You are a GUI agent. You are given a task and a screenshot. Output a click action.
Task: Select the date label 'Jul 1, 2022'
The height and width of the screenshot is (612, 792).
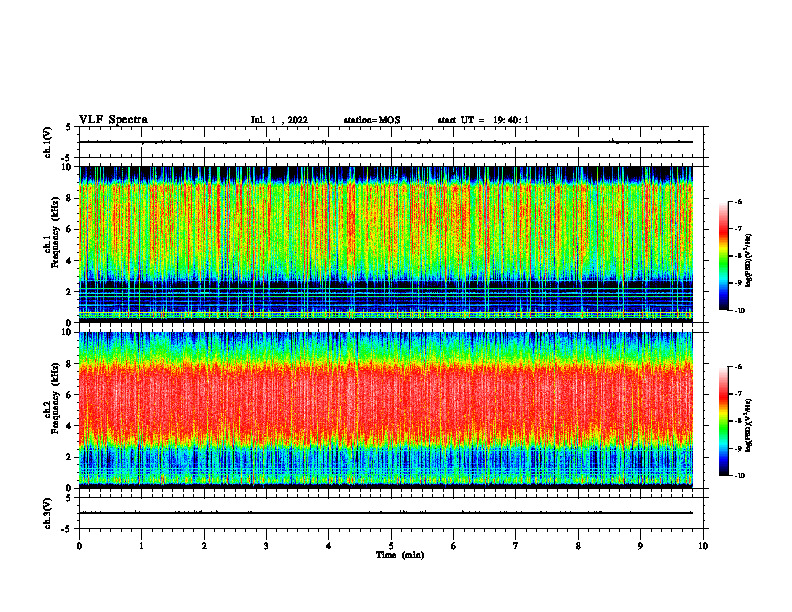point(279,120)
